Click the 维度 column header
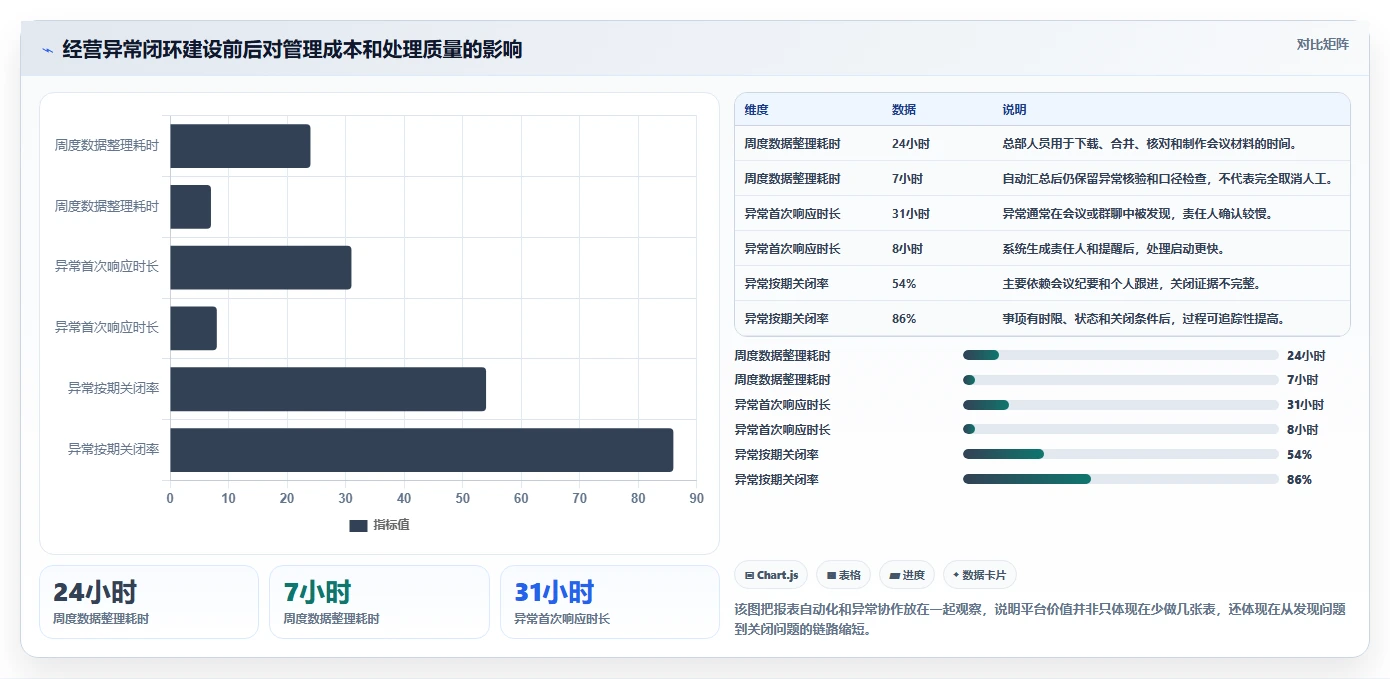The width and height of the screenshot is (1390, 679). click(x=756, y=110)
